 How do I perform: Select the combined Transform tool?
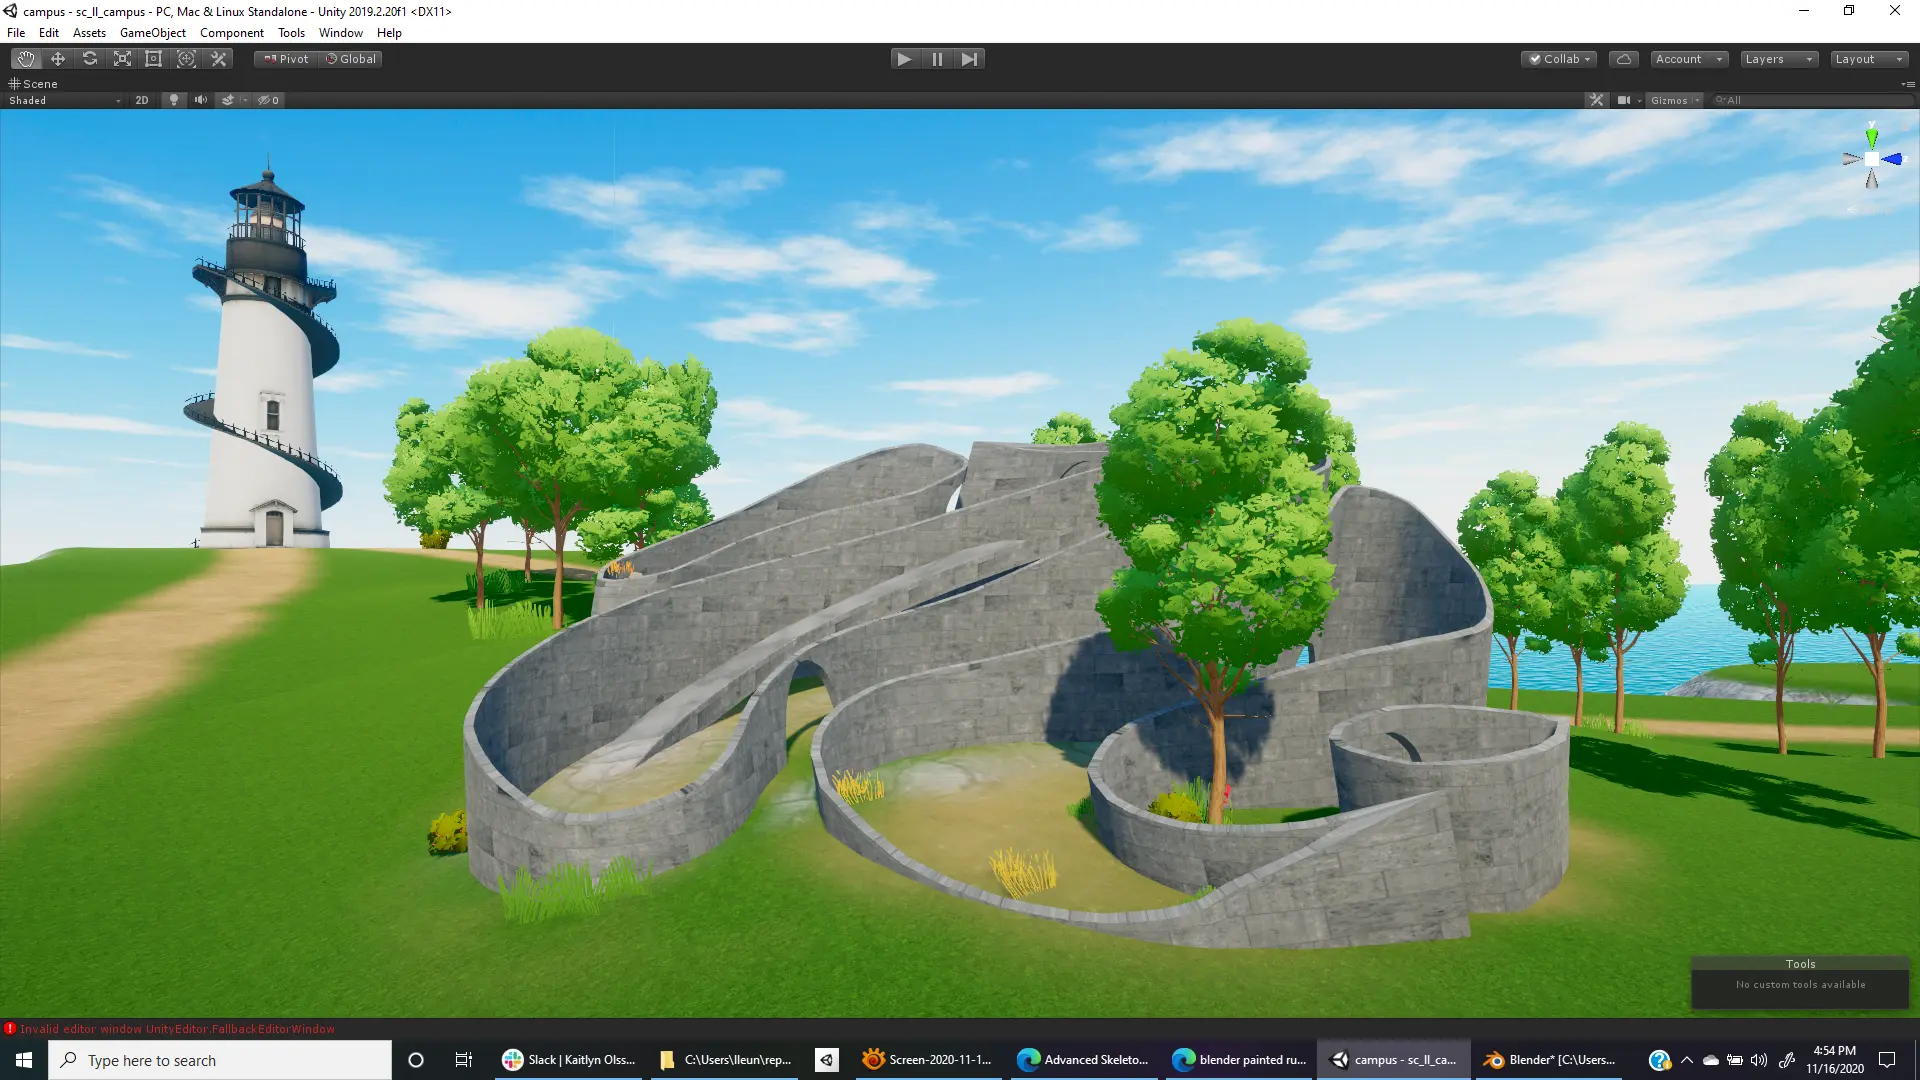coord(186,59)
